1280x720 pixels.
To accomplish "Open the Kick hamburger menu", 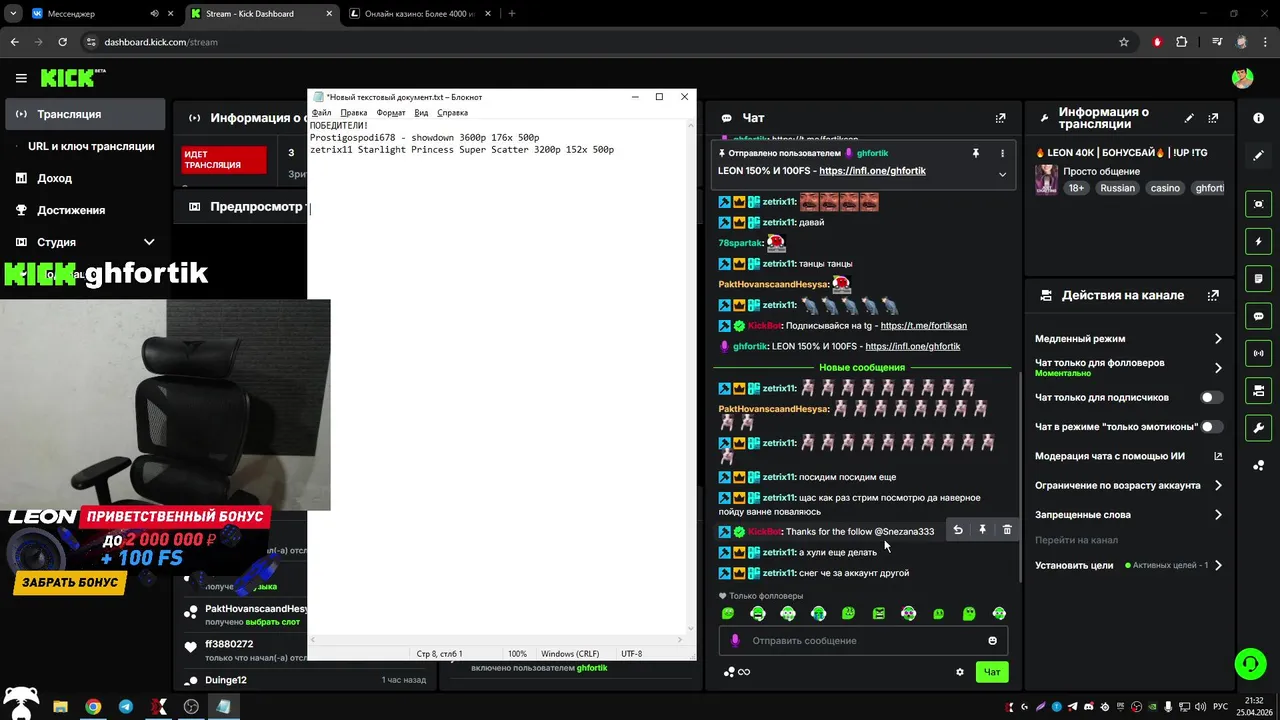I will click(x=21, y=78).
